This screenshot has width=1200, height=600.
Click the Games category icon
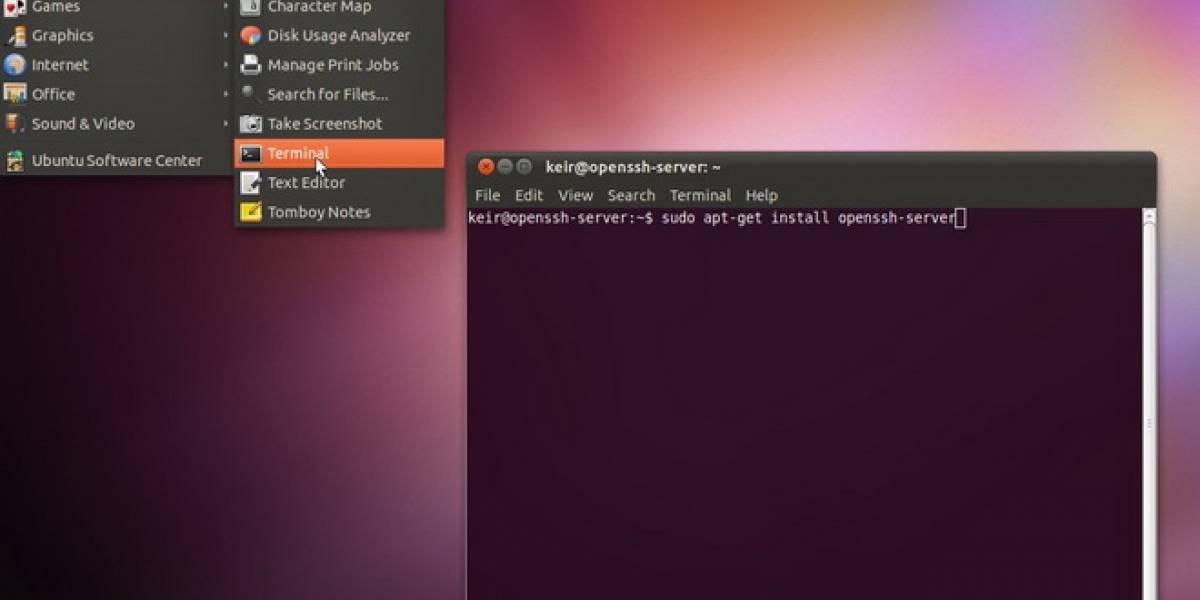14,7
